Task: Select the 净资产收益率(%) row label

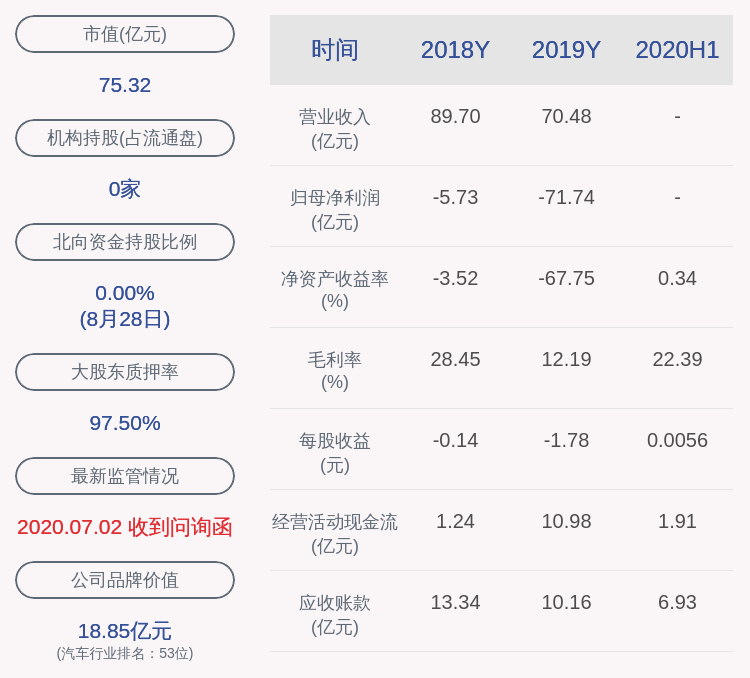Action: pyautogui.click(x=334, y=290)
